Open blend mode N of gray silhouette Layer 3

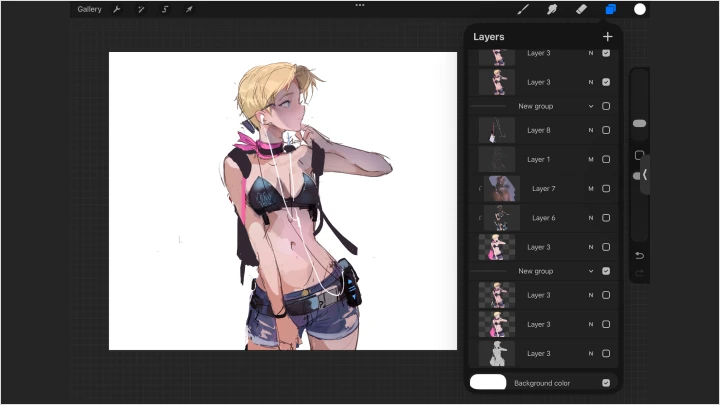(591, 353)
